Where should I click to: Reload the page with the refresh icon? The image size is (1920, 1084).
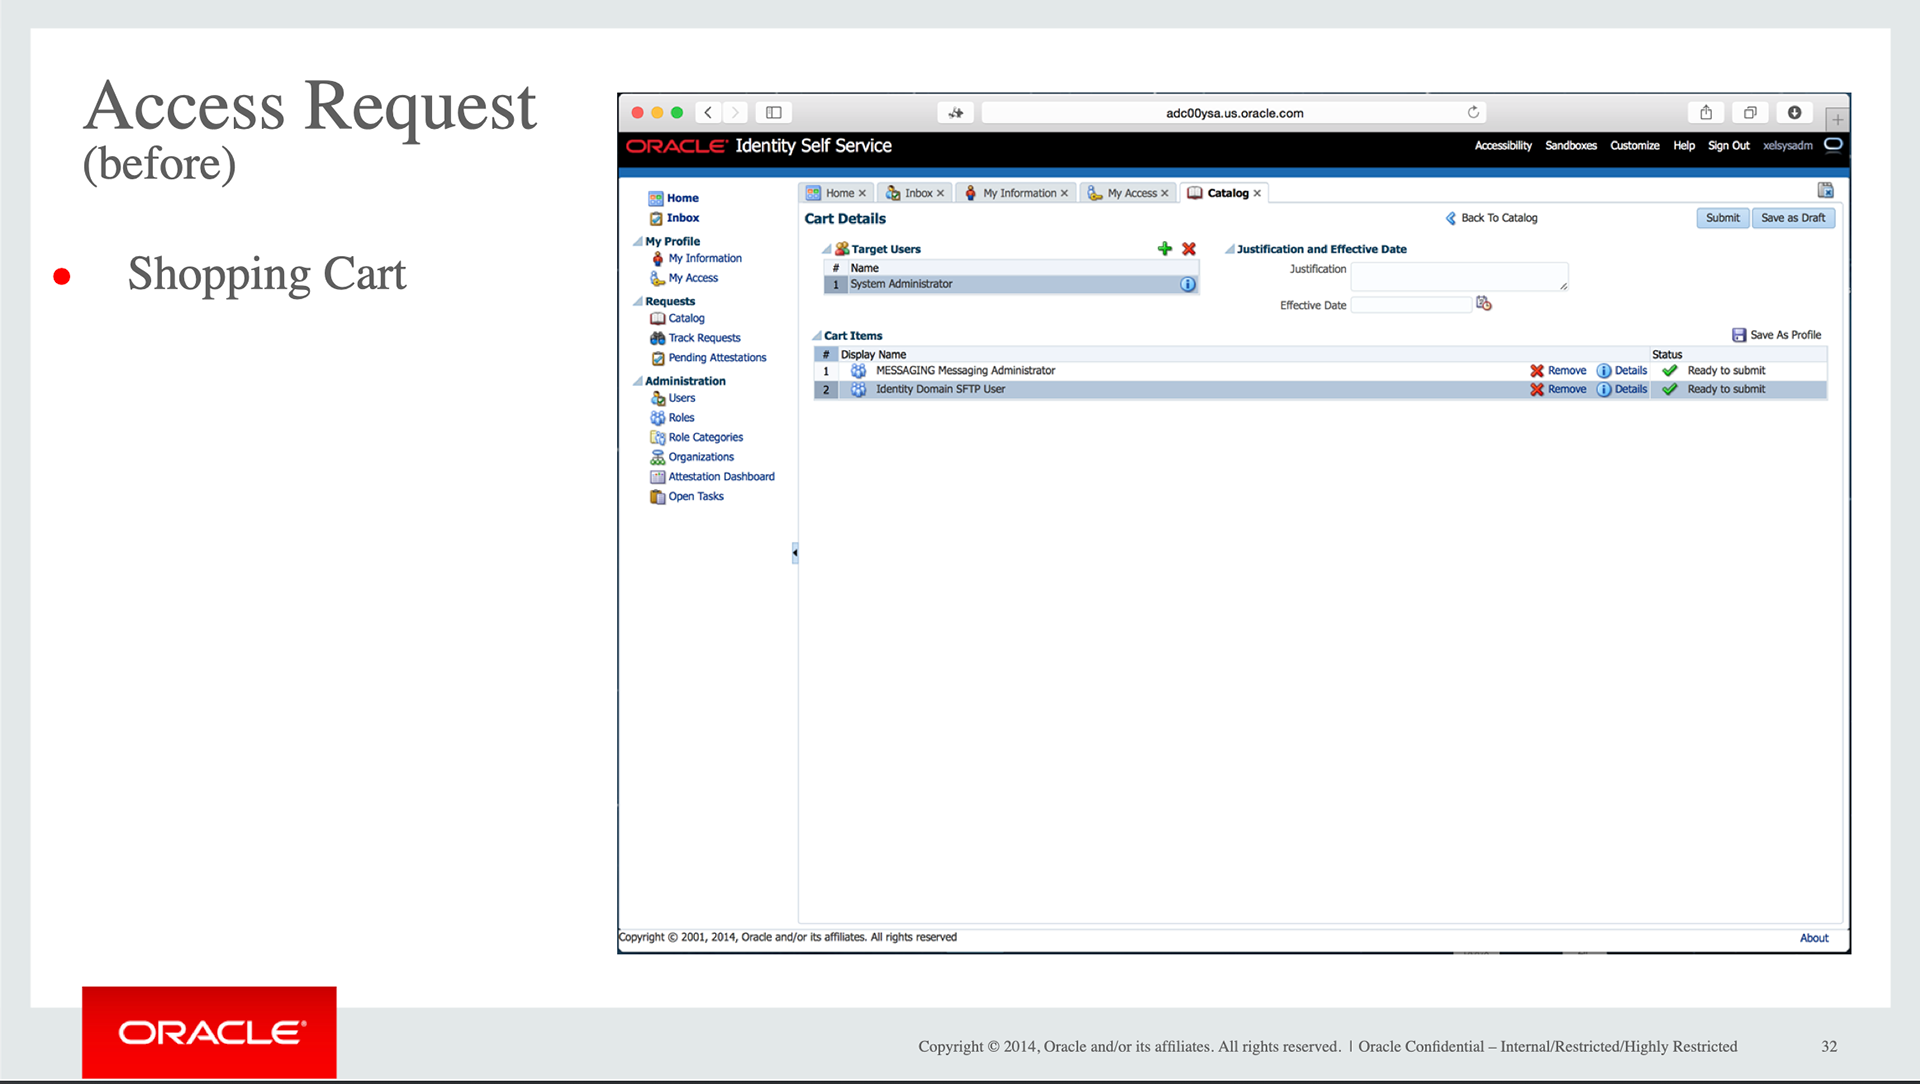pos(1473,112)
